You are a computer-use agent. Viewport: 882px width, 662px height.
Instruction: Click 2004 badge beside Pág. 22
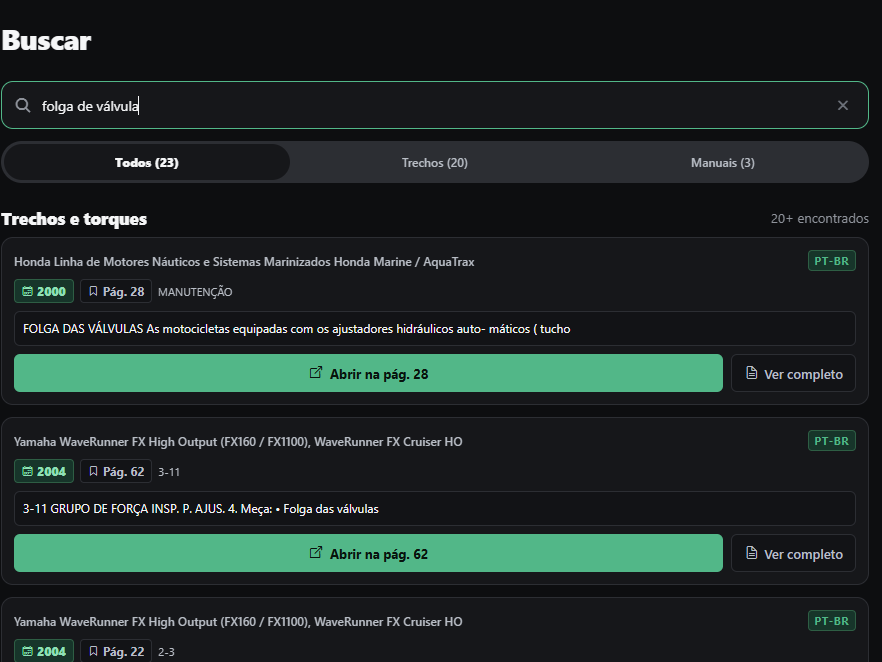click(44, 651)
